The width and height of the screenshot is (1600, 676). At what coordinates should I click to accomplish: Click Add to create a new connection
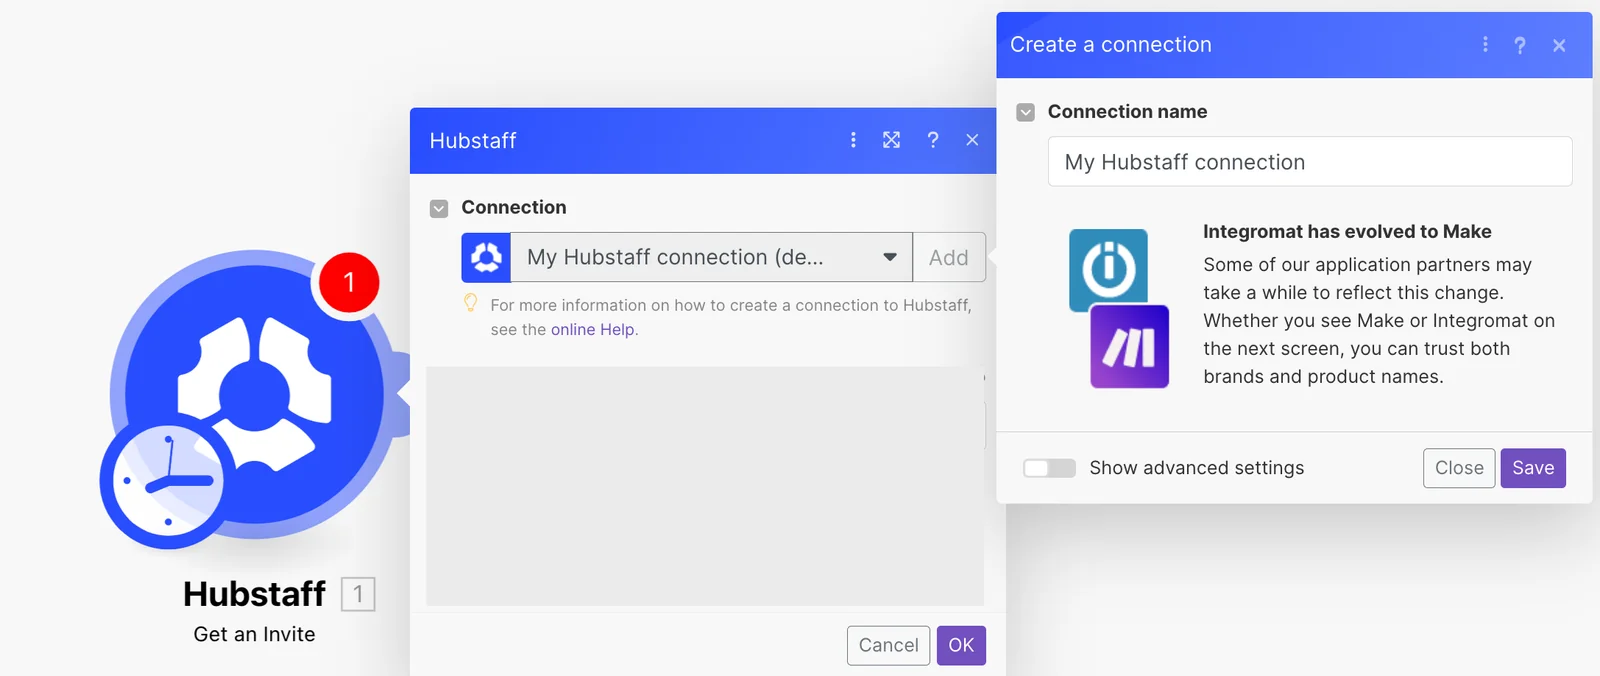click(x=948, y=257)
